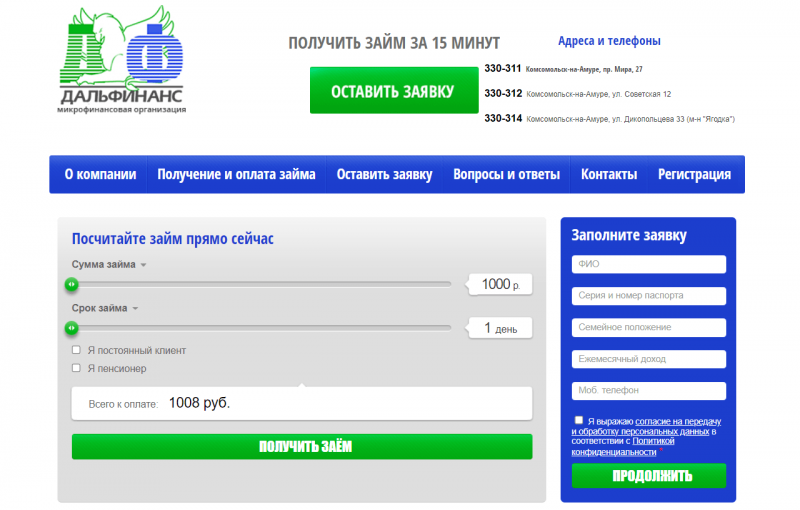This screenshot has width=800, height=510.
Task: Focus the Семейное положение field
Action: point(648,327)
